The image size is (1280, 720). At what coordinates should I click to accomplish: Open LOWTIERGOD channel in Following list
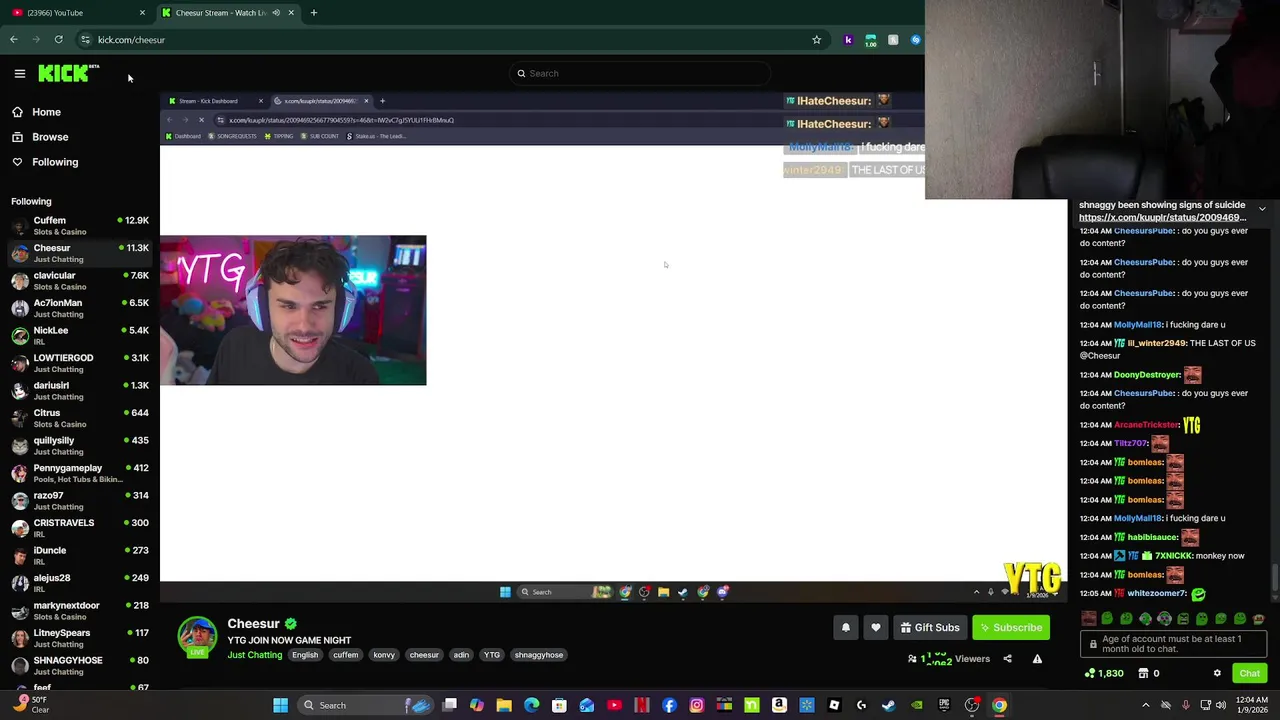(80, 363)
